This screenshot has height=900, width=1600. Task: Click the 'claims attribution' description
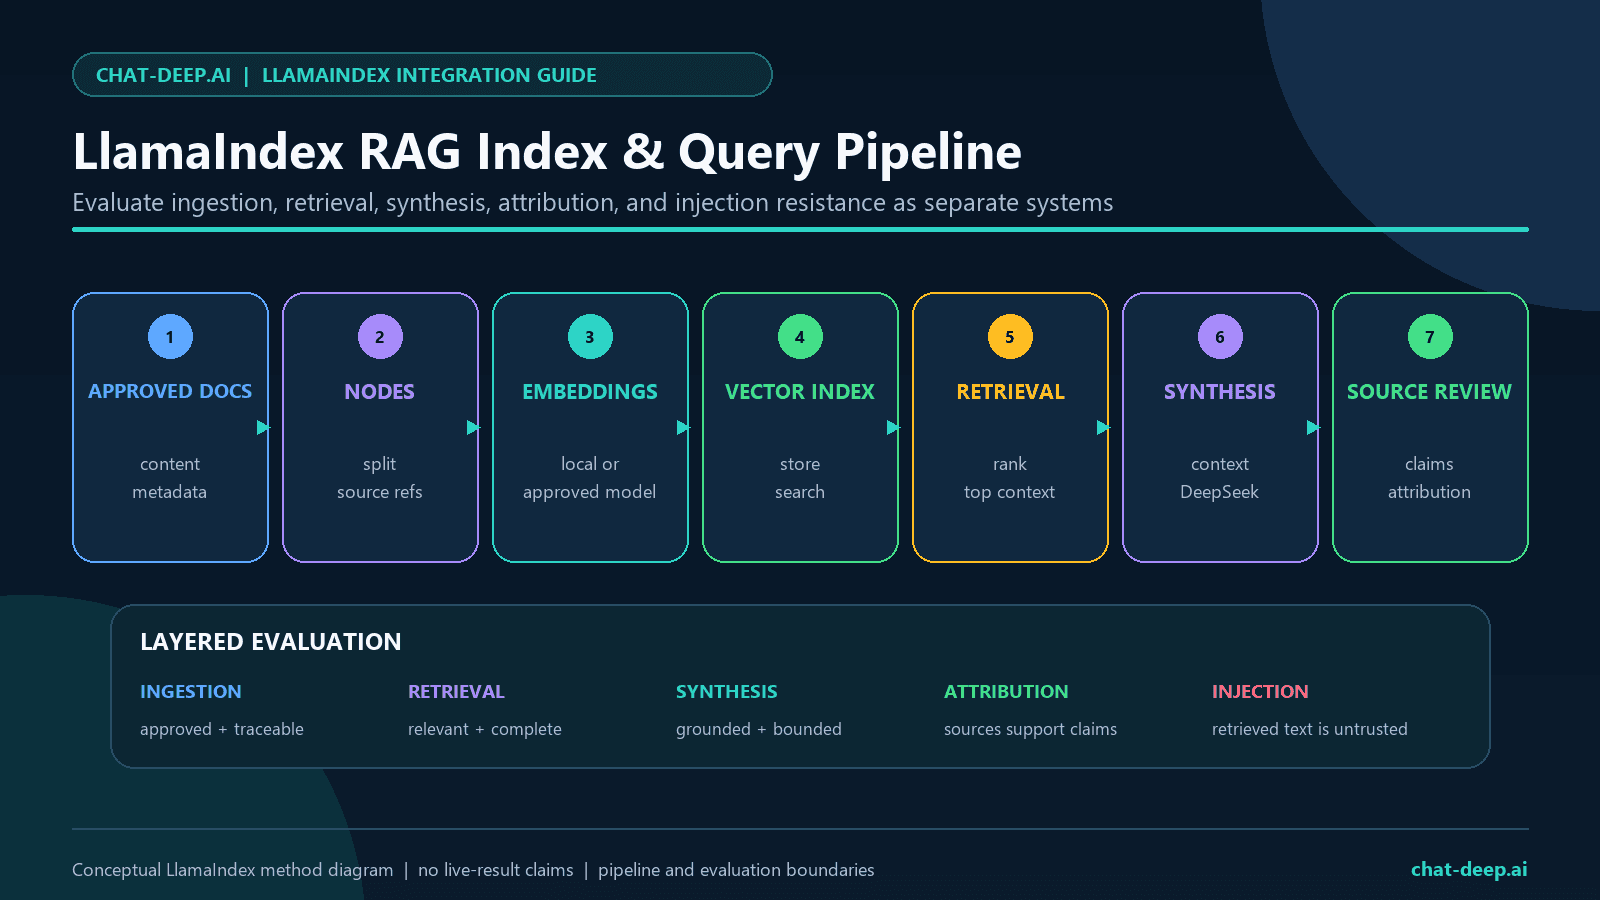point(1430,478)
